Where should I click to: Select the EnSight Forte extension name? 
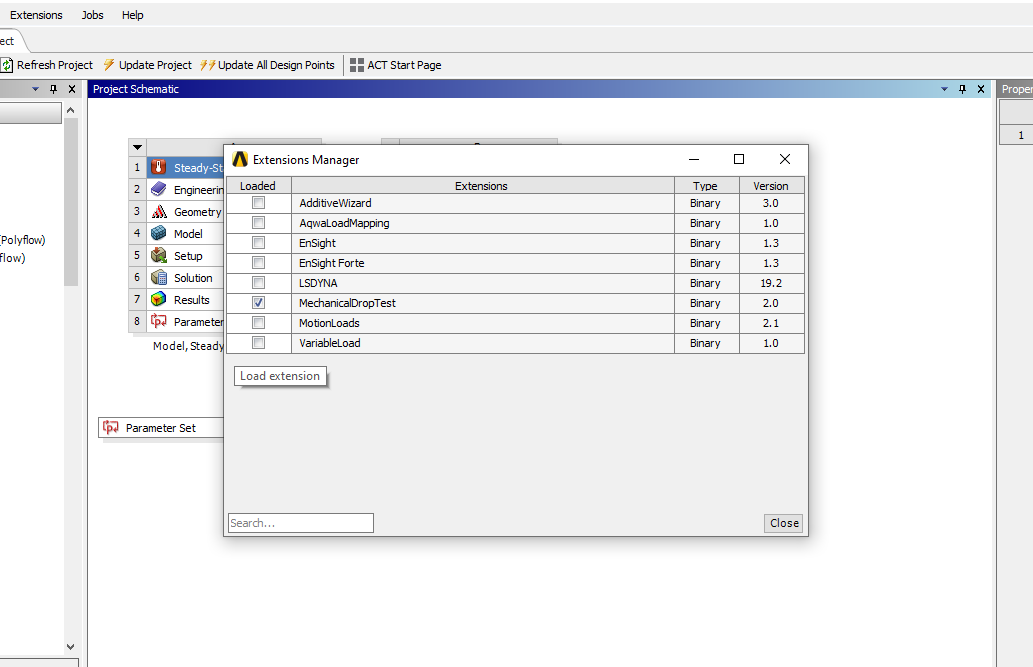click(x=331, y=263)
